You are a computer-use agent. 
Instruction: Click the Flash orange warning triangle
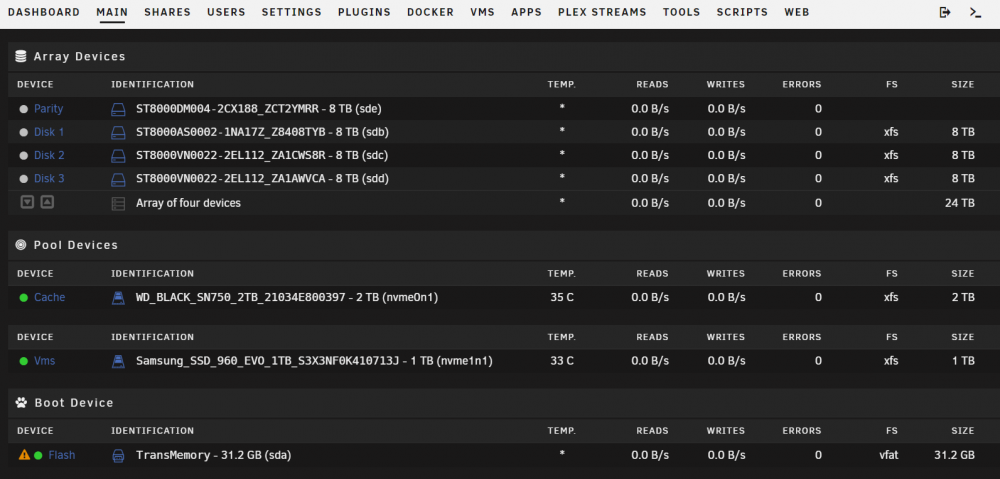pos(24,455)
